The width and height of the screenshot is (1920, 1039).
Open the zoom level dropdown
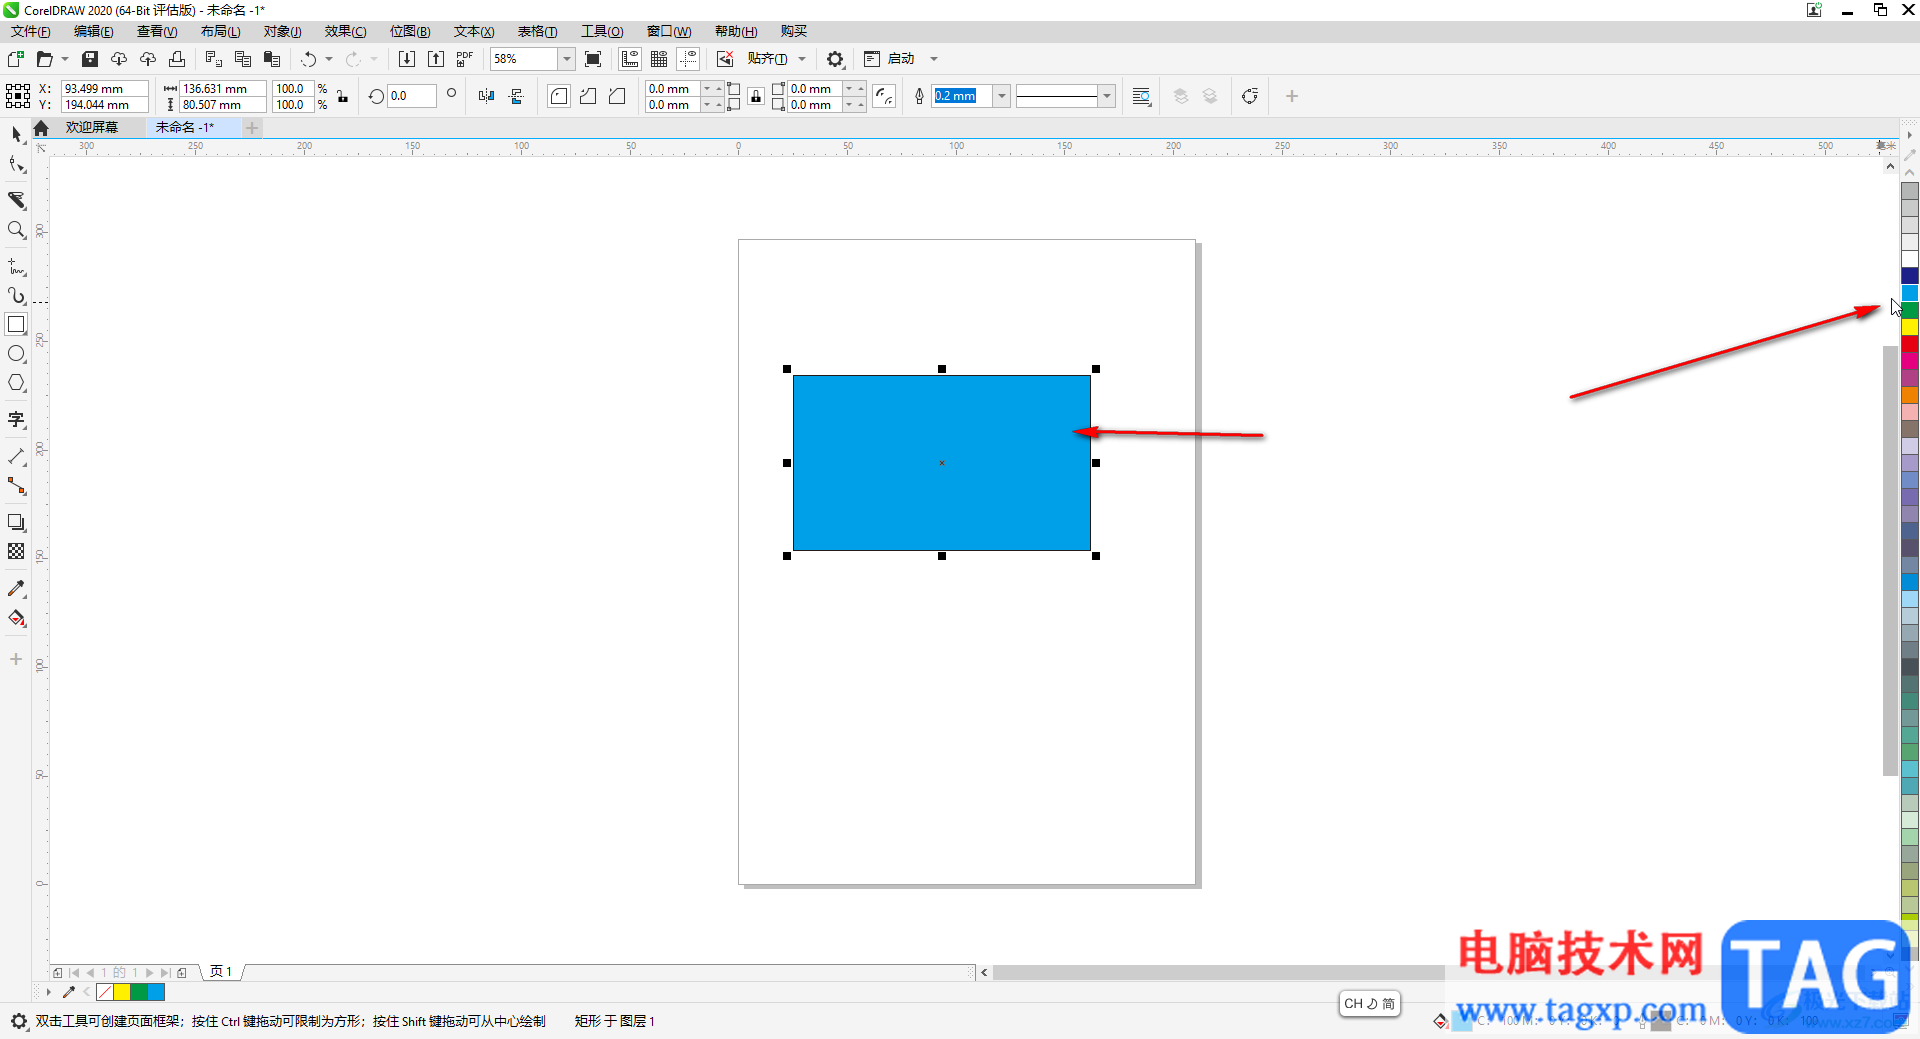pos(566,59)
